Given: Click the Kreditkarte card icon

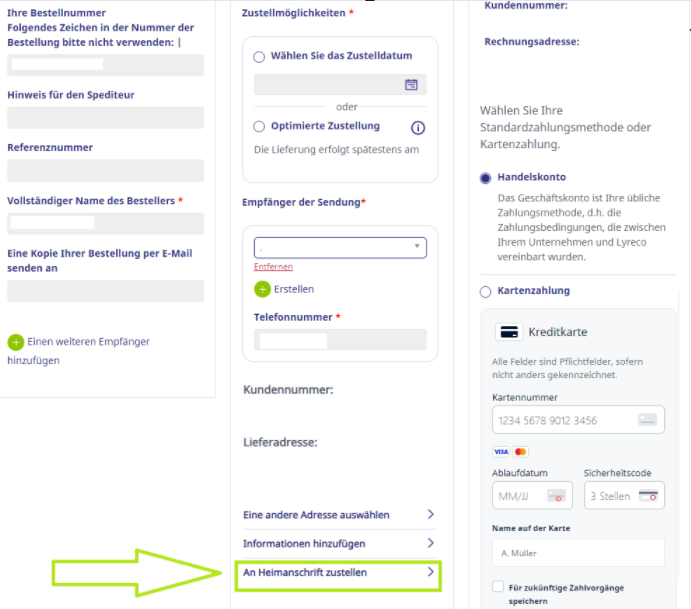Looking at the screenshot, I should pyautogui.click(x=509, y=332).
